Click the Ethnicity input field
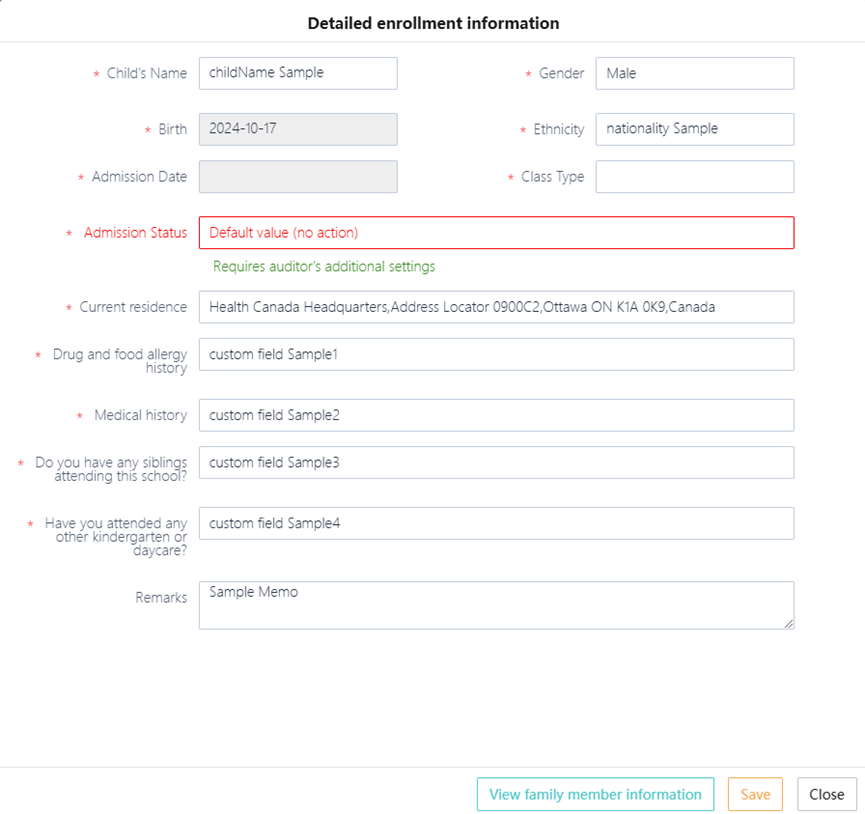The width and height of the screenshot is (865, 814). [694, 129]
